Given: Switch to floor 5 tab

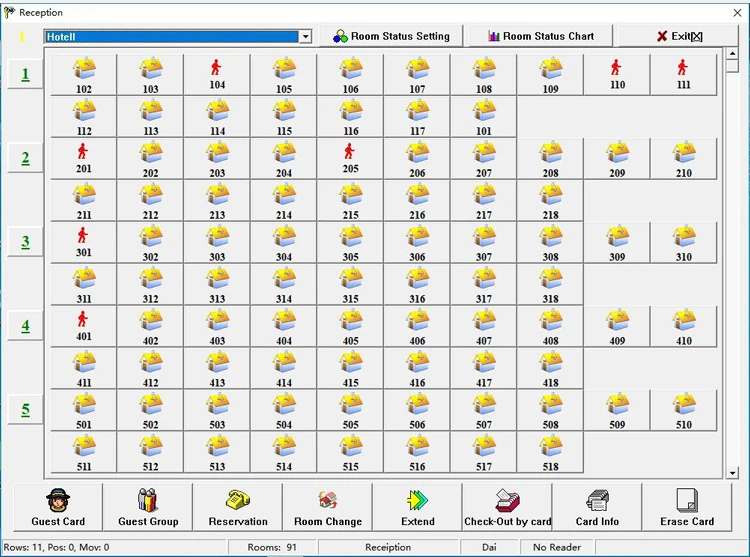Looking at the screenshot, I should (x=25, y=410).
